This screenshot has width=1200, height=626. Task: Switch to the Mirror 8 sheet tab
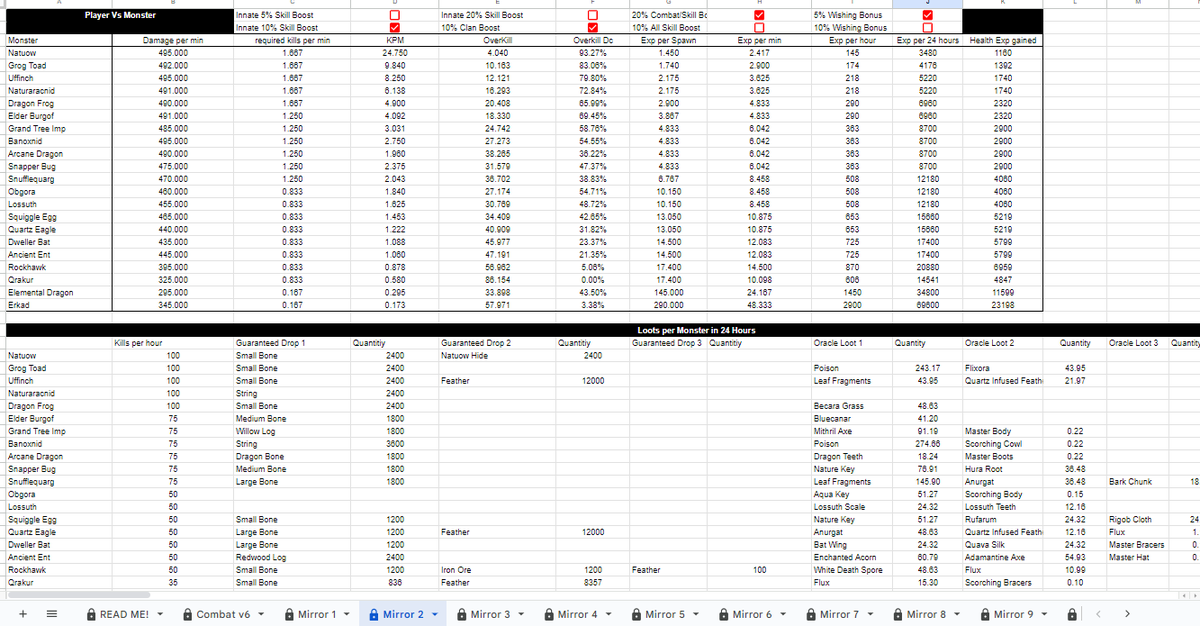927,614
